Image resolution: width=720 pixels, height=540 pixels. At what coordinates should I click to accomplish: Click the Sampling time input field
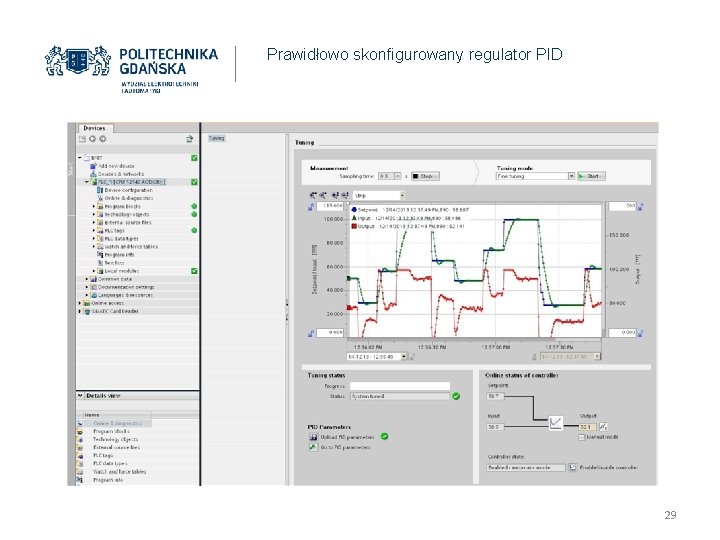[x=386, y=176]
